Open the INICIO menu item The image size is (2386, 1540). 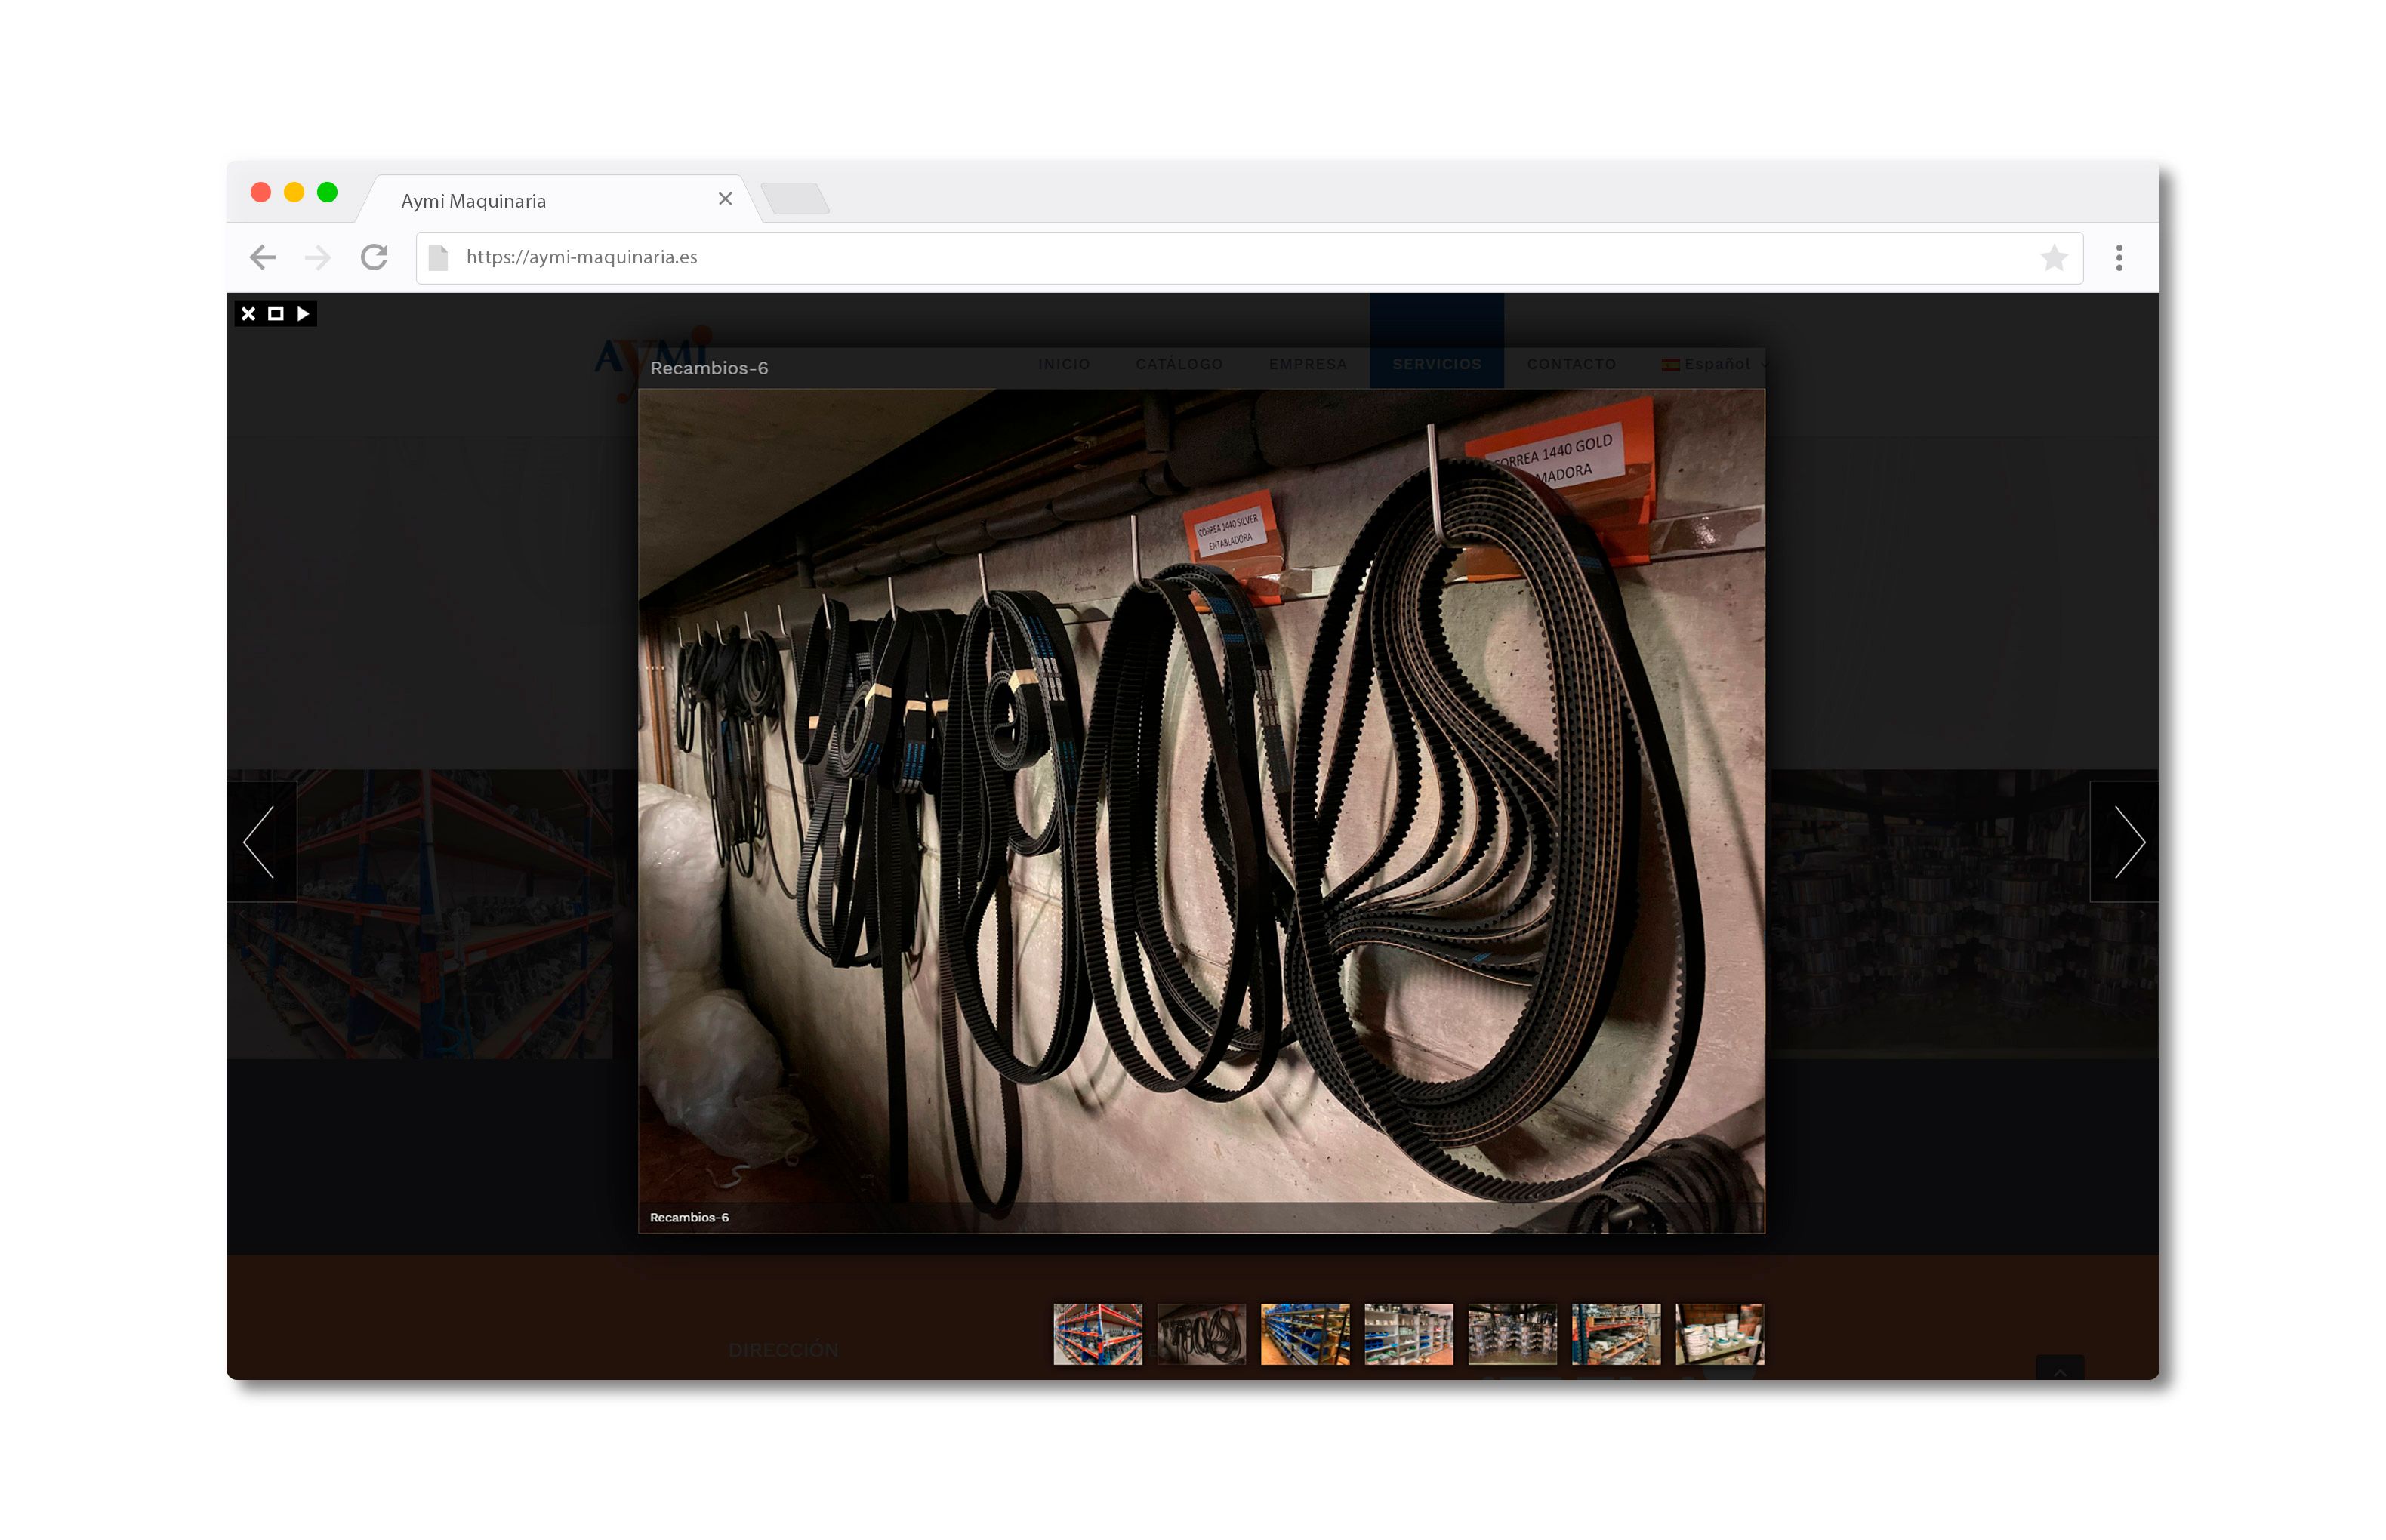1064,364
